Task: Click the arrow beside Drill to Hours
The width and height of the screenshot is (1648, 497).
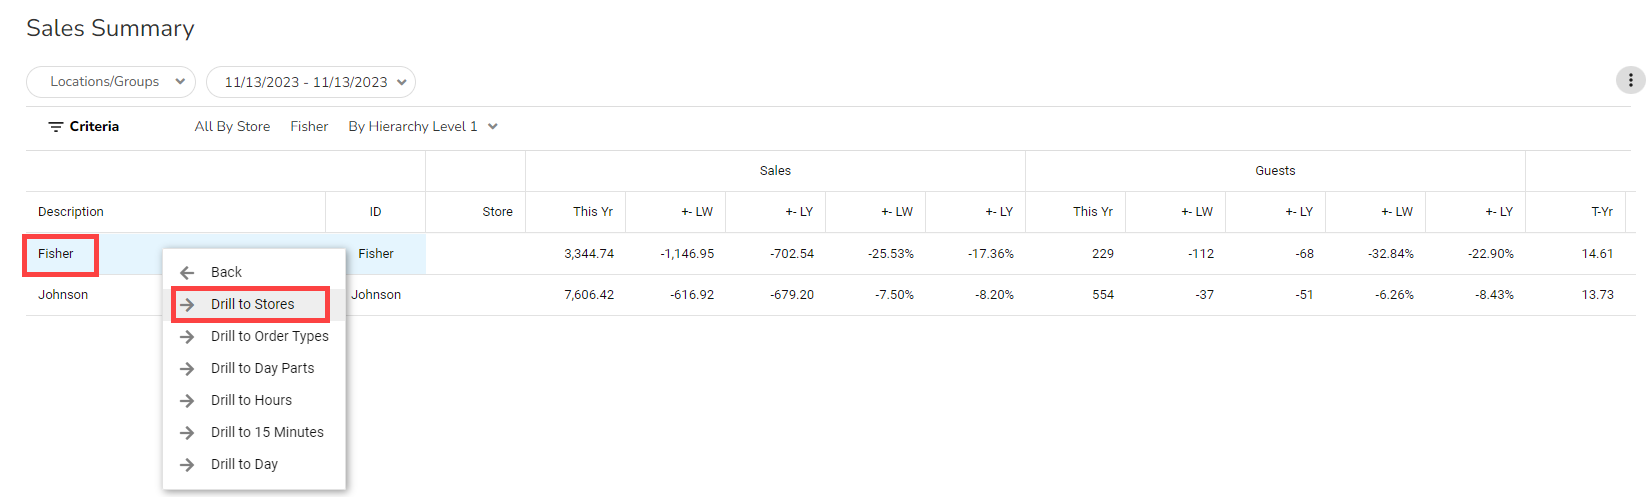Action: [x=187, y=401]
